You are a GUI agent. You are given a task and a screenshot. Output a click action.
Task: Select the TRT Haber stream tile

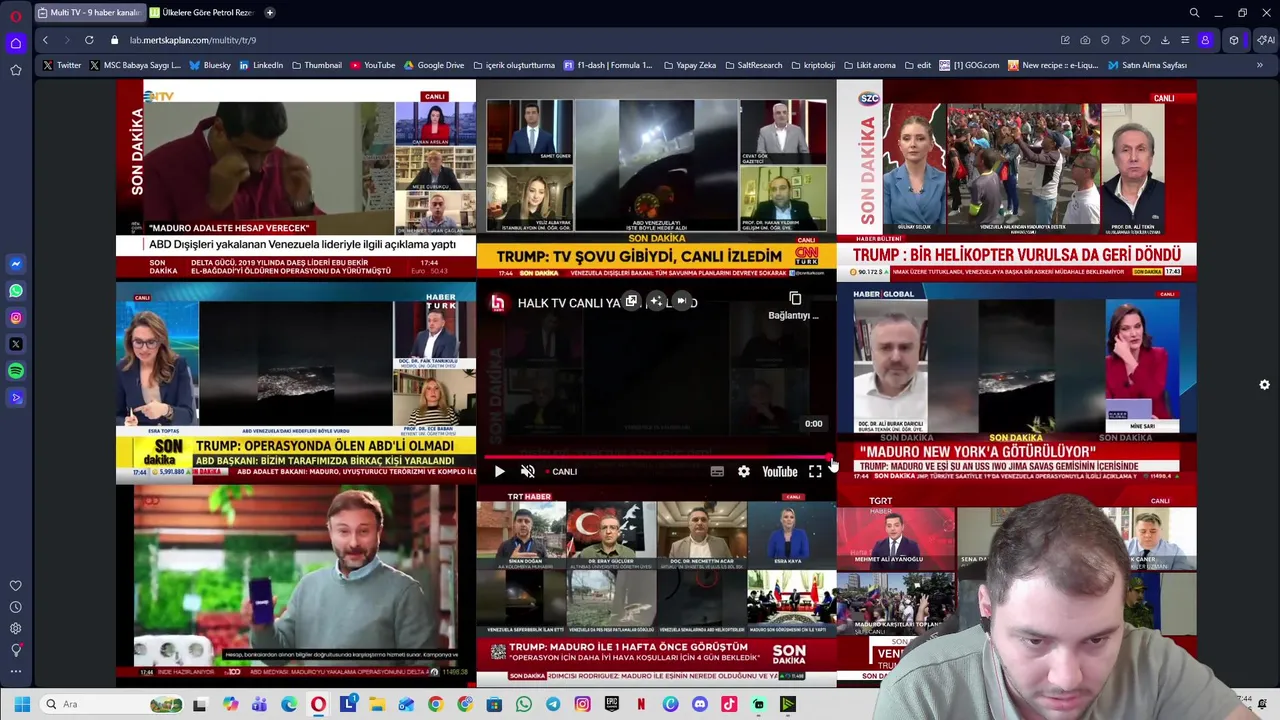tap(656, 588)
